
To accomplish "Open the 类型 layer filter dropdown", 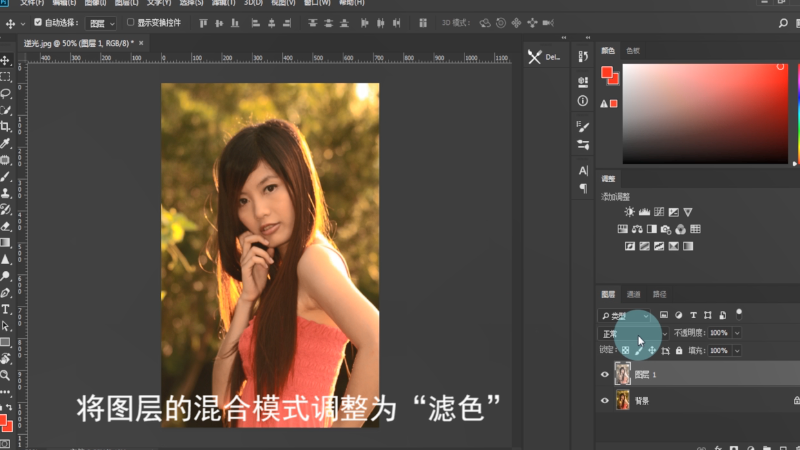I will click(624, 316).
